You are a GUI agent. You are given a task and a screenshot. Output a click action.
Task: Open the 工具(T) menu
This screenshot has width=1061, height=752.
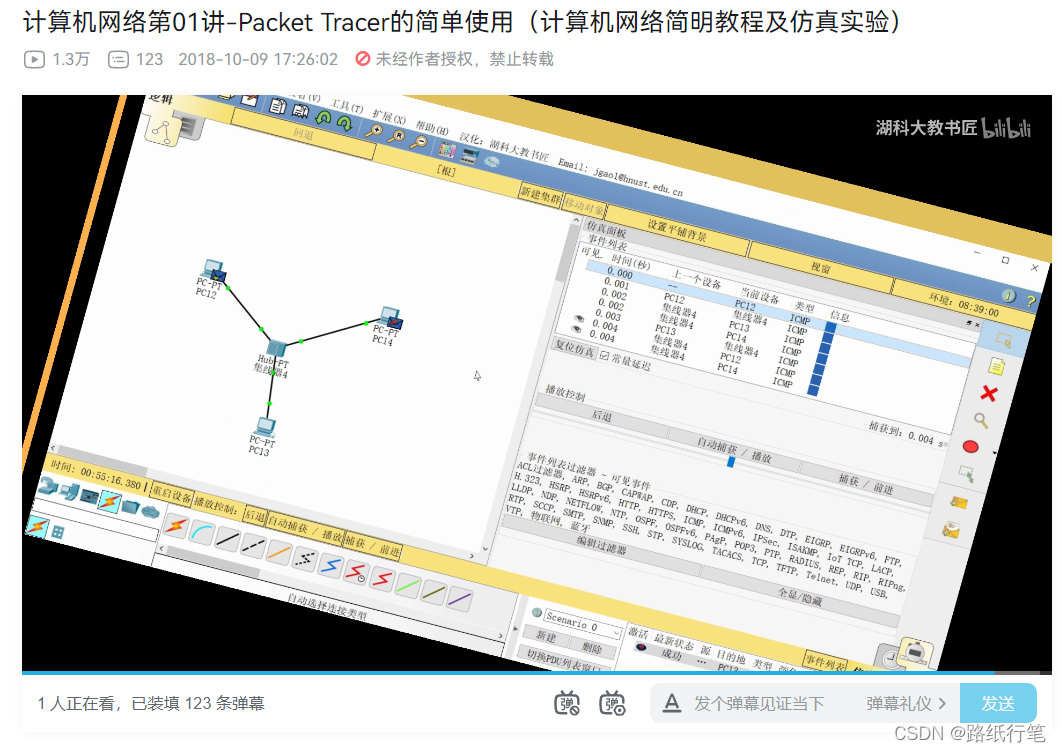347,107
